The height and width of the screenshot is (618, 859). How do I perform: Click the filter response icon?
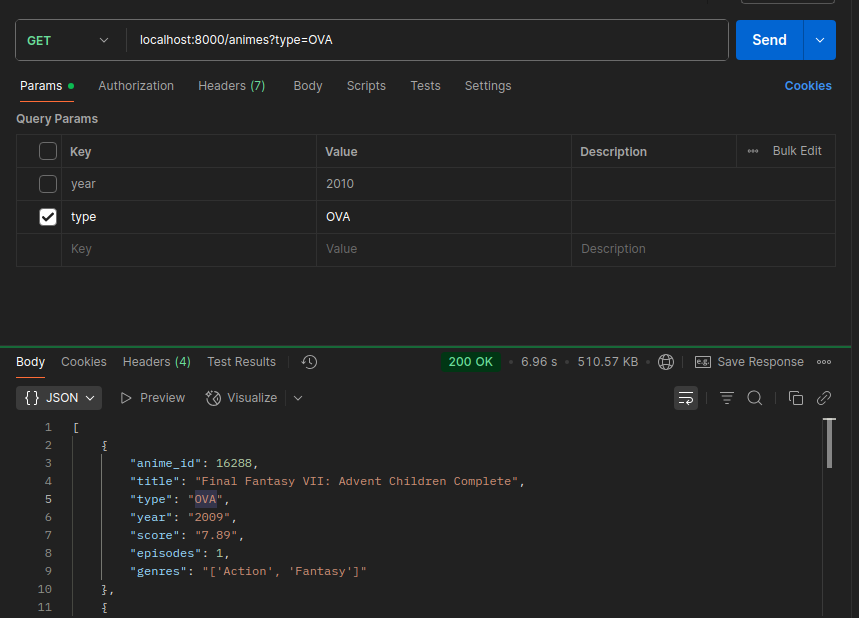(726, 398)
